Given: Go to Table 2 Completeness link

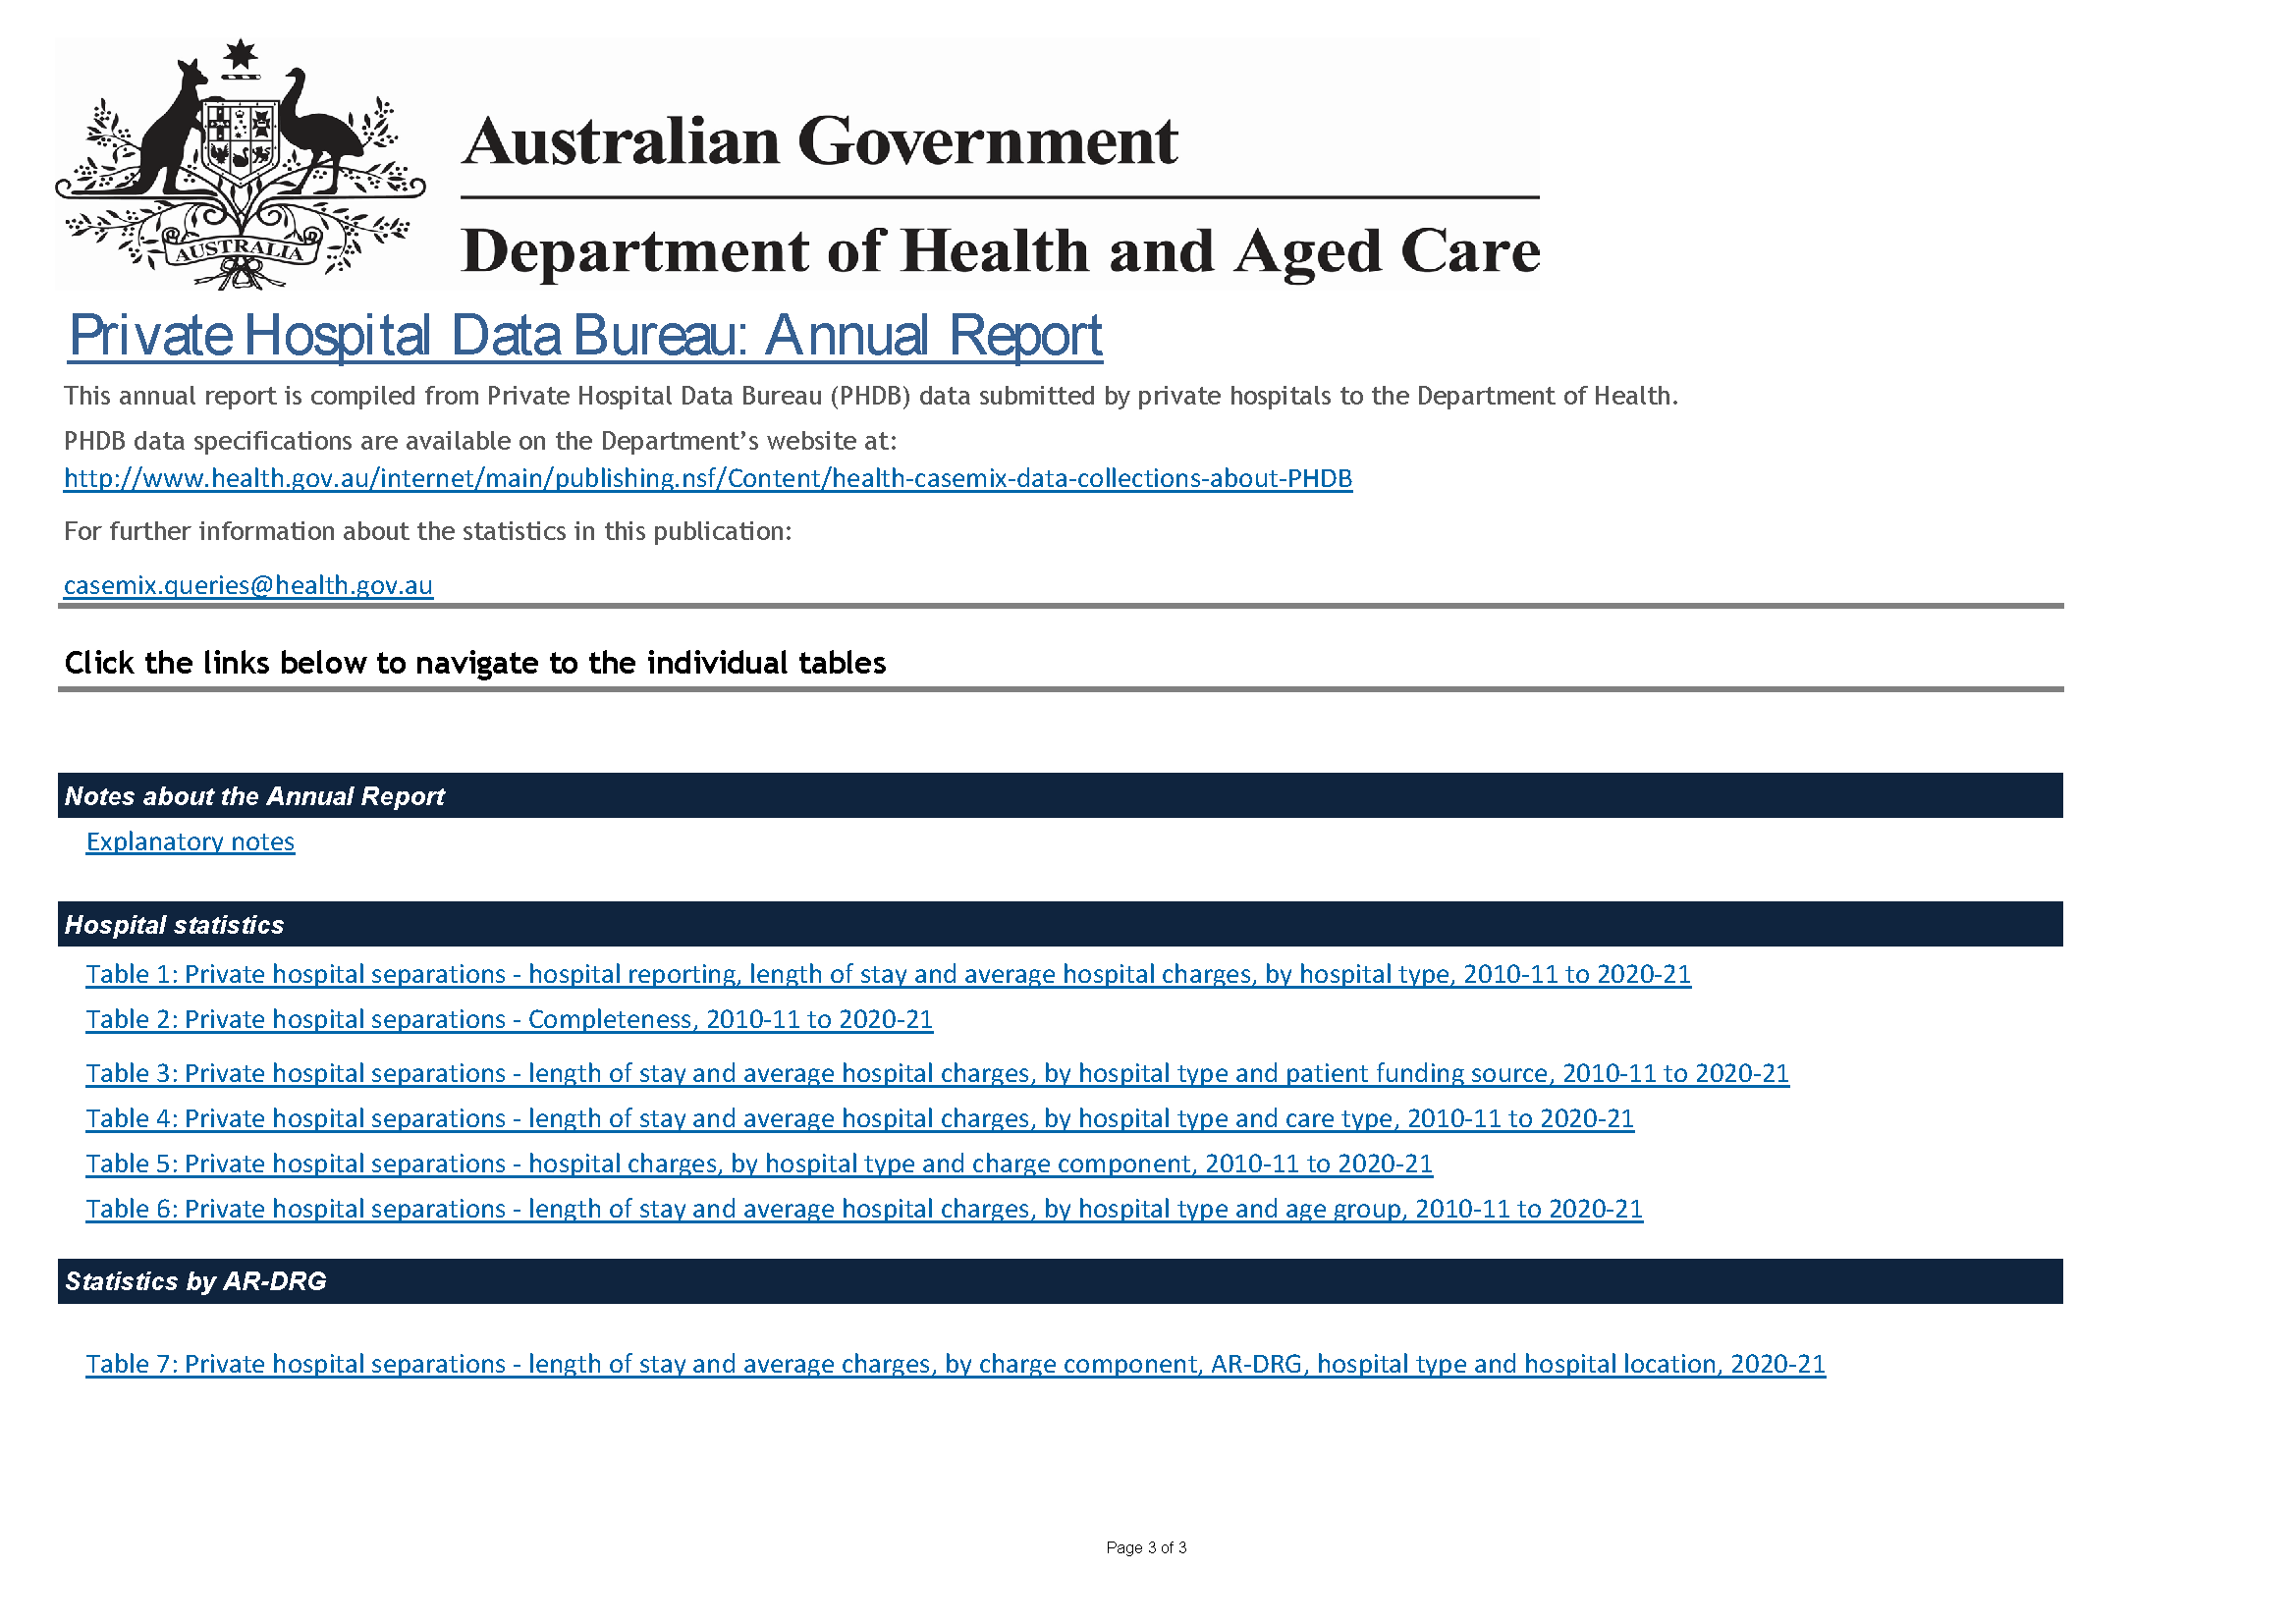Looking at the screenshot, I should click(509, 1019).
